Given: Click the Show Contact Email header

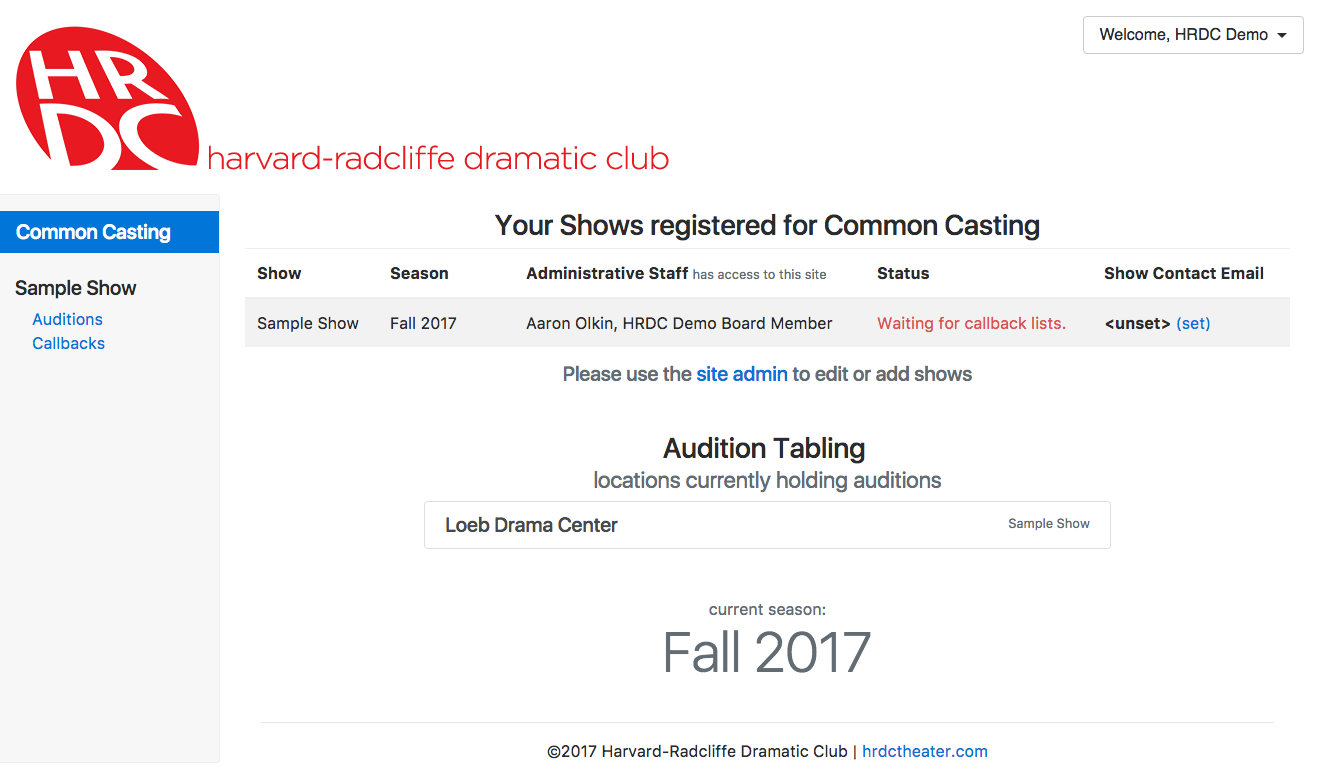Looking at the screenshot, I should [1184, 273].
